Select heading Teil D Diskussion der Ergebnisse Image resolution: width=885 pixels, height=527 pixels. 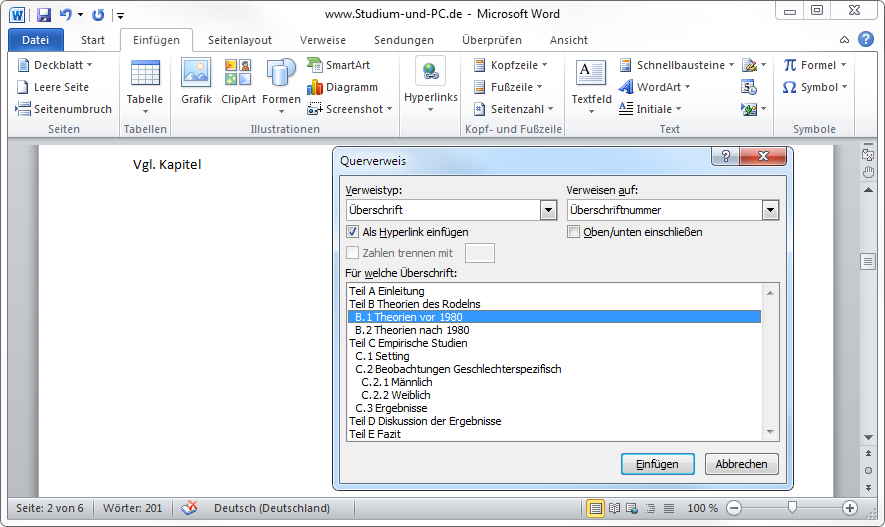(554, 421)
